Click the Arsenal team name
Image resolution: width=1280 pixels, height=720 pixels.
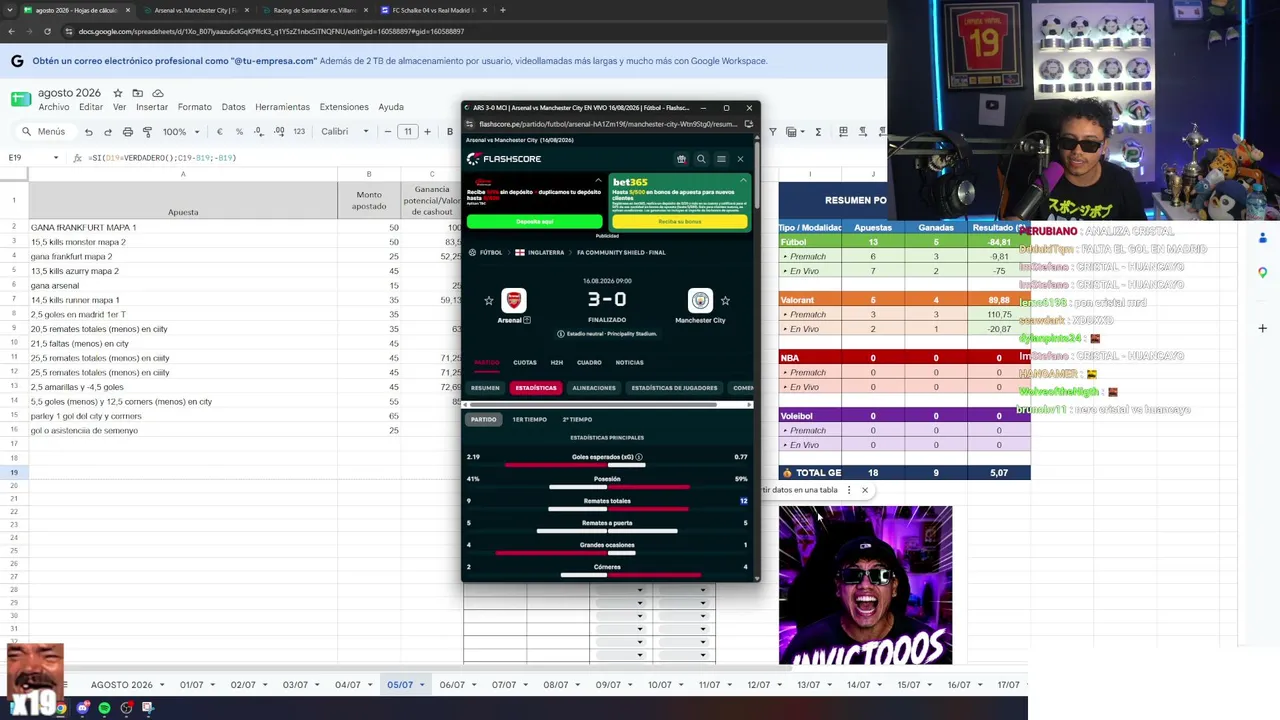pos(510,320)
